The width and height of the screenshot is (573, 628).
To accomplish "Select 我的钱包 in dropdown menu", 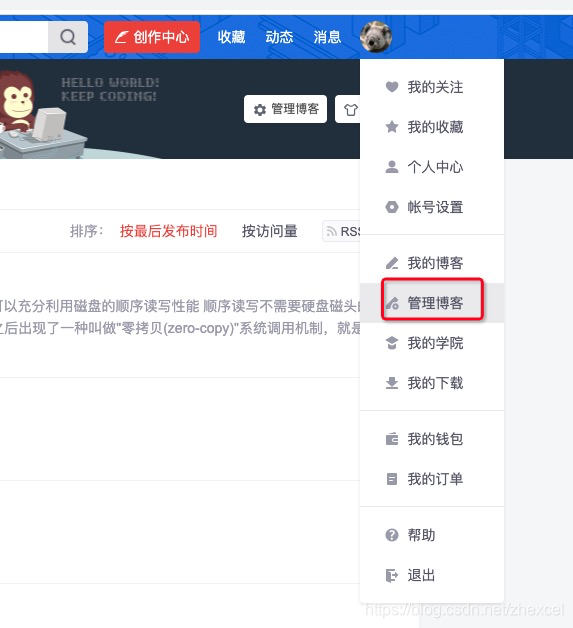I will [x=432, y=439].
